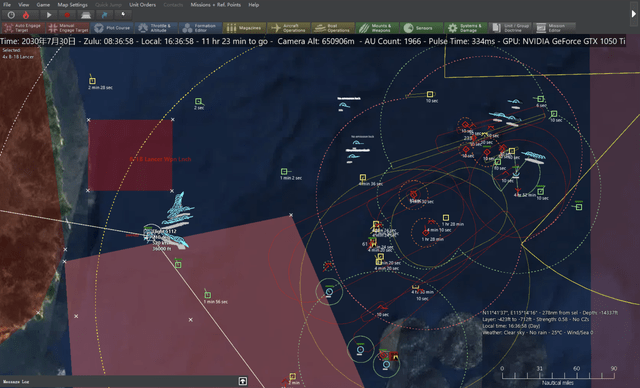The width and height of the screenshot is (640, 388).
Task: Select the Manual Engage Target button
Action: click(68, 28)
